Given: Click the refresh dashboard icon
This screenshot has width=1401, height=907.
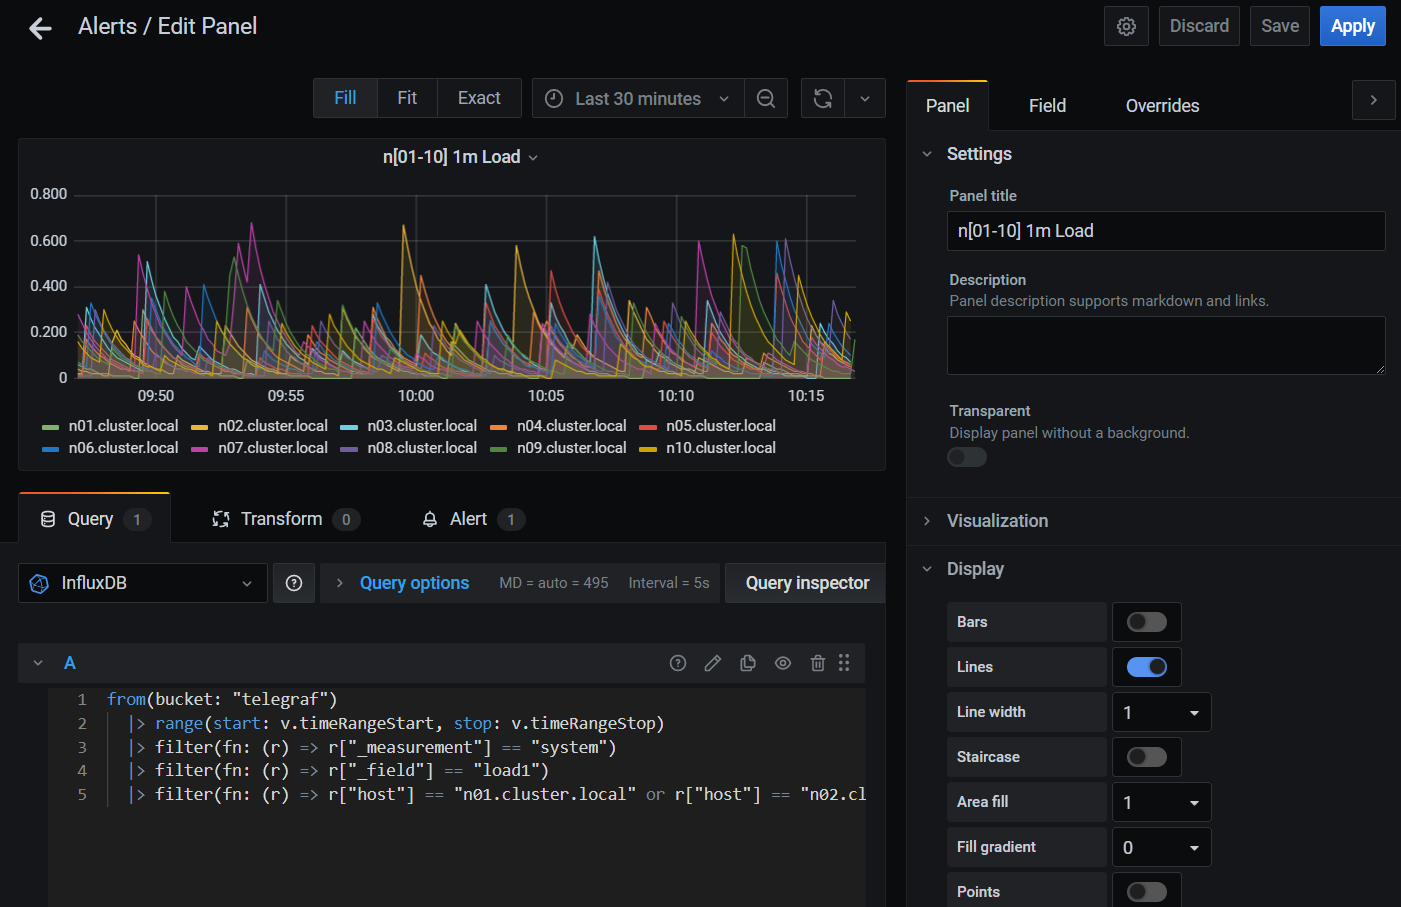Looking at the screenshot, I should (x=822, y=98).
